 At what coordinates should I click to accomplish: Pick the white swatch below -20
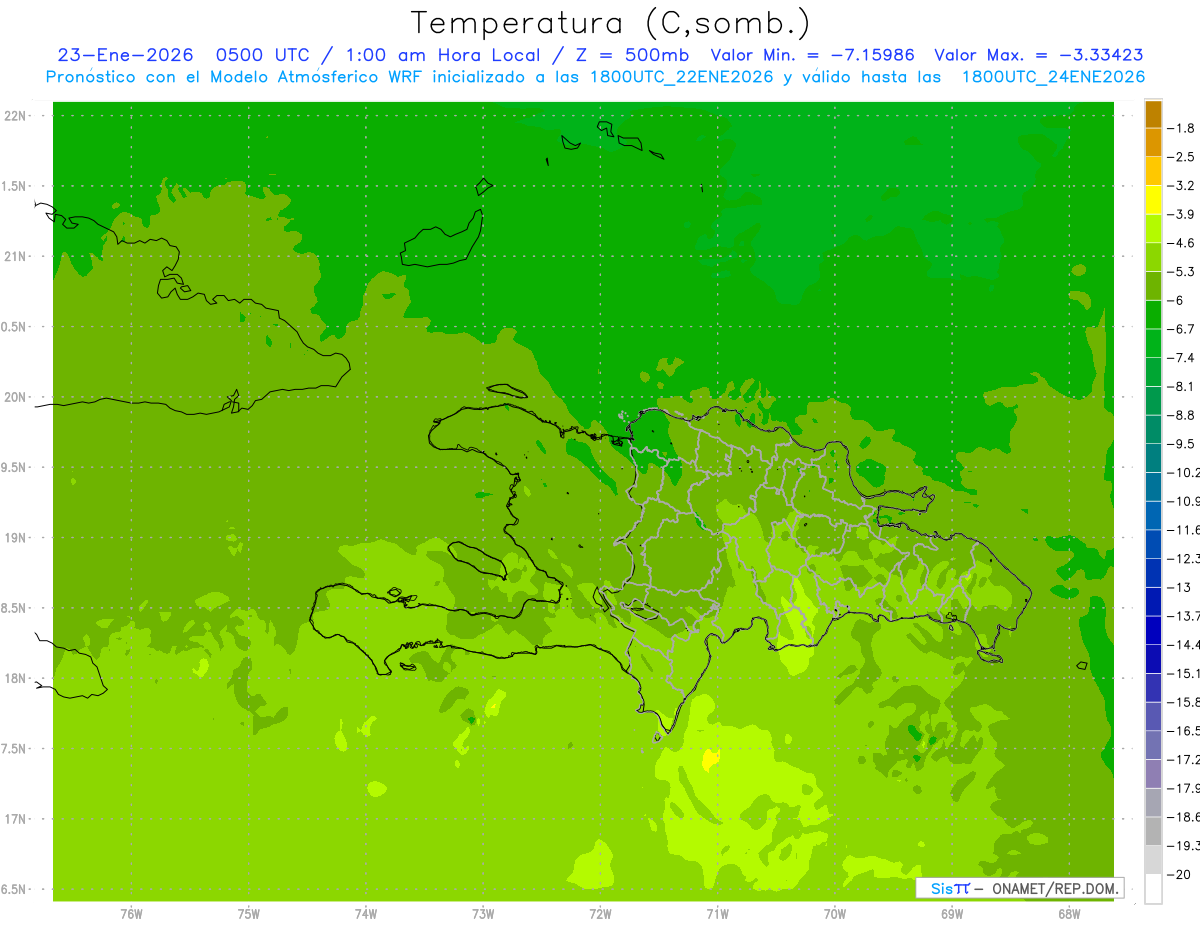[x=1153, y=889]
